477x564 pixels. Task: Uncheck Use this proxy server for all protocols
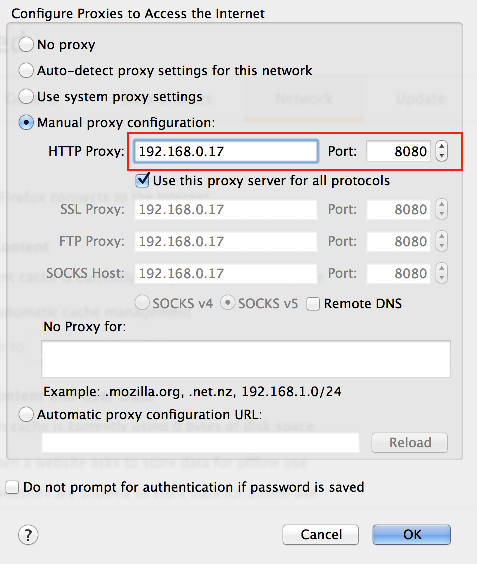click(142, 180)
